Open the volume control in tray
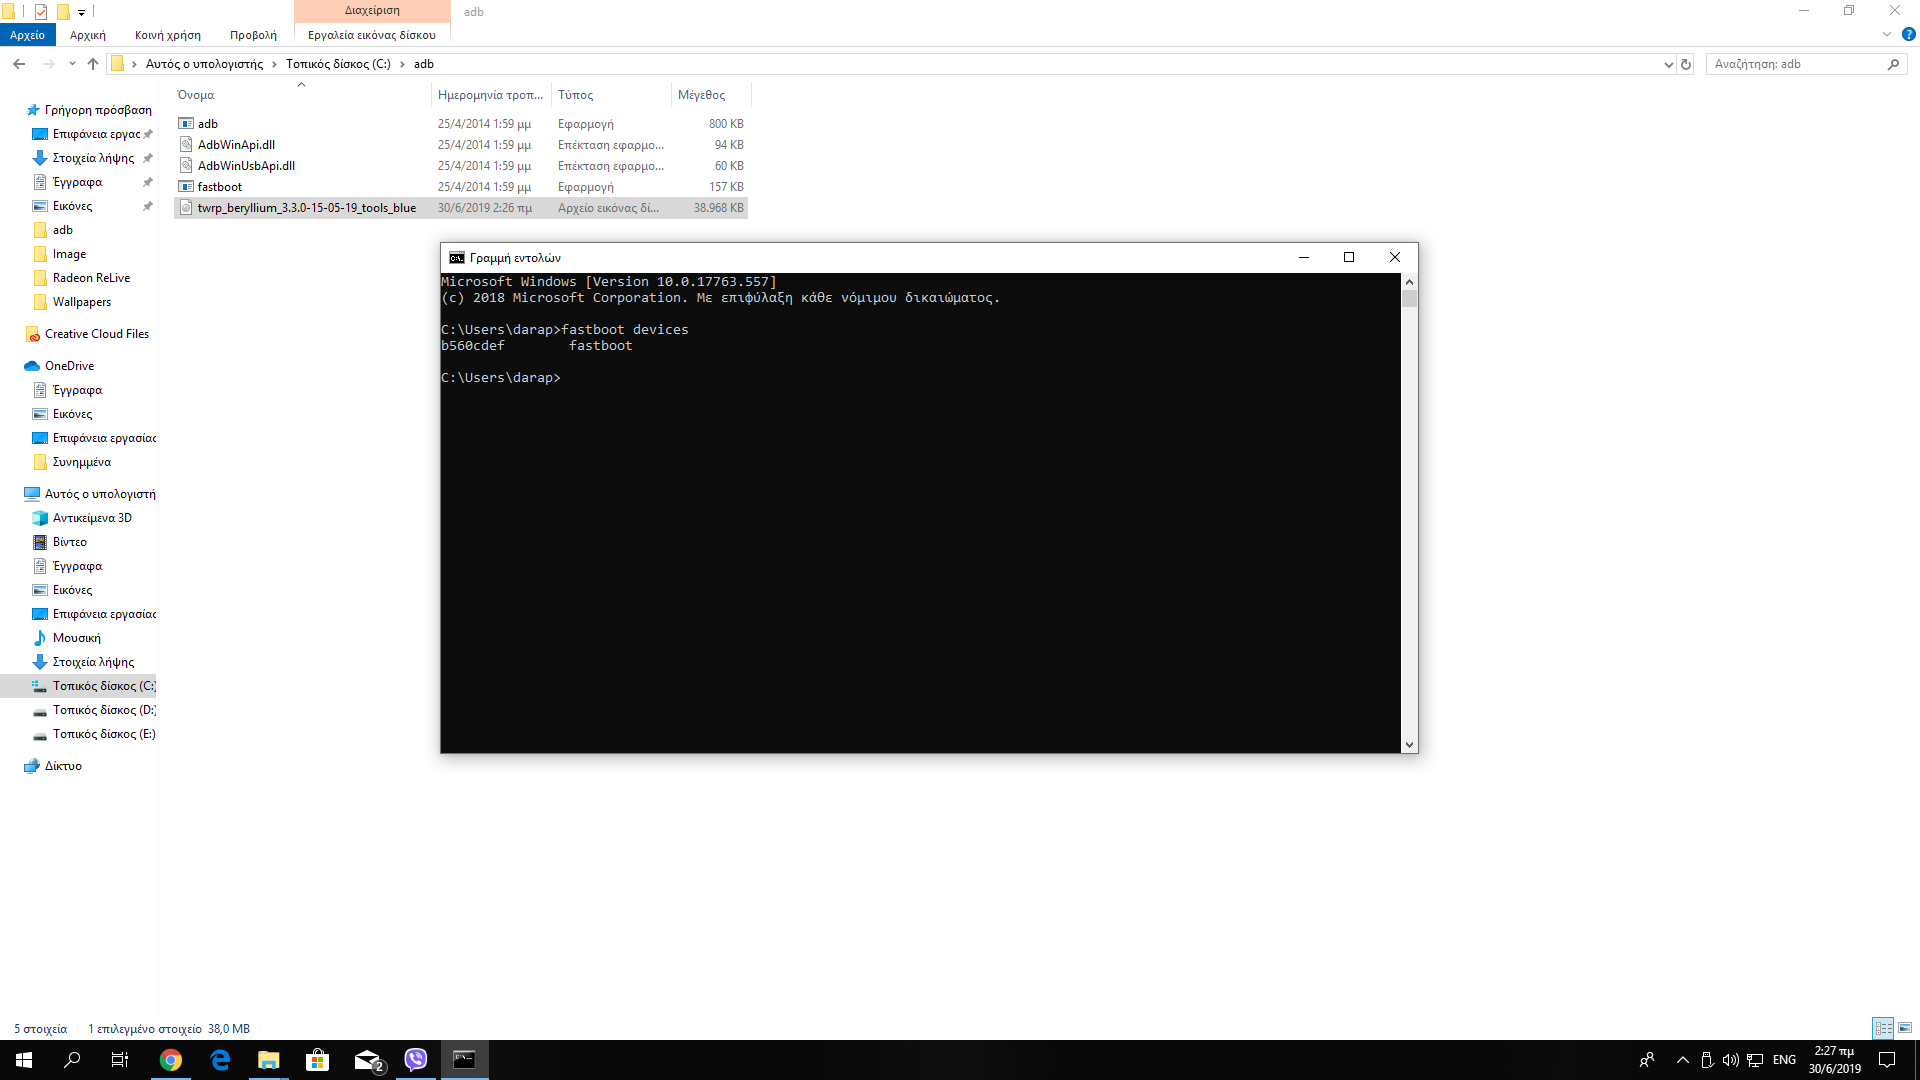Image resolution: width=1920 pixels, height=1080 pixels. click(x=1730, y=1060)
